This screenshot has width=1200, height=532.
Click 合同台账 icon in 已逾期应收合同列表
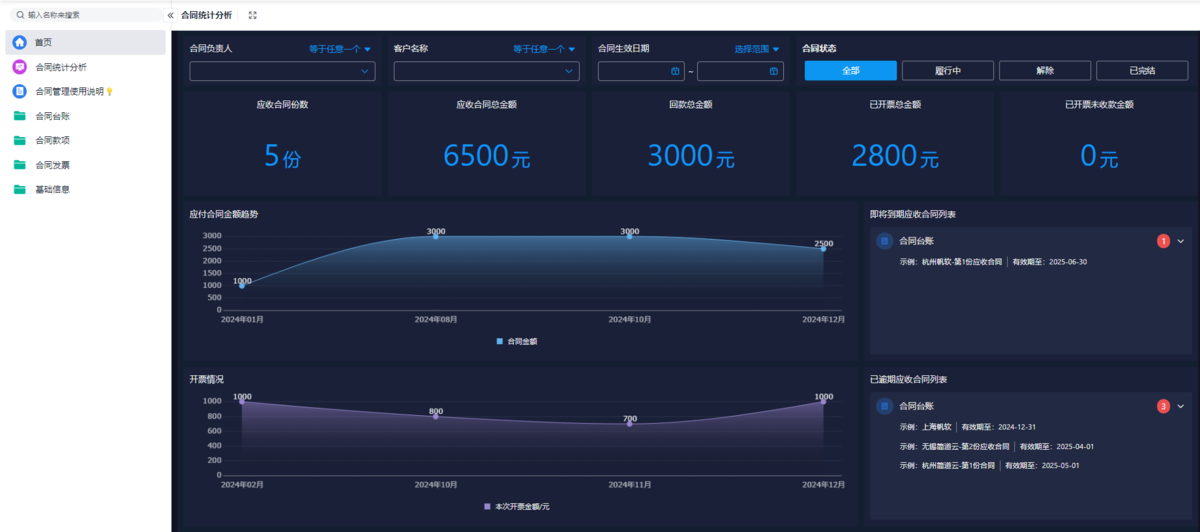(x=884, y=406)
